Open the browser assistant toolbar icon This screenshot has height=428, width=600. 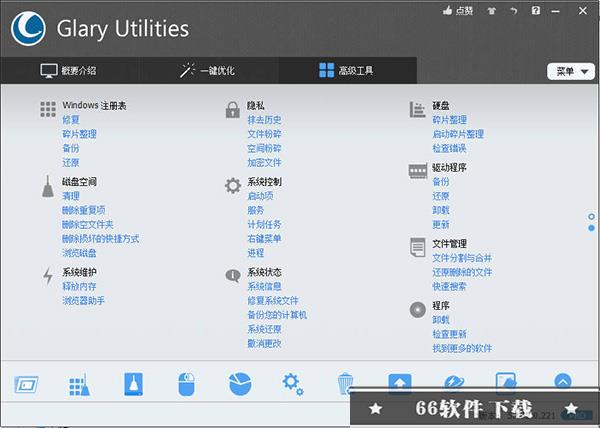[x=454, y=382]
